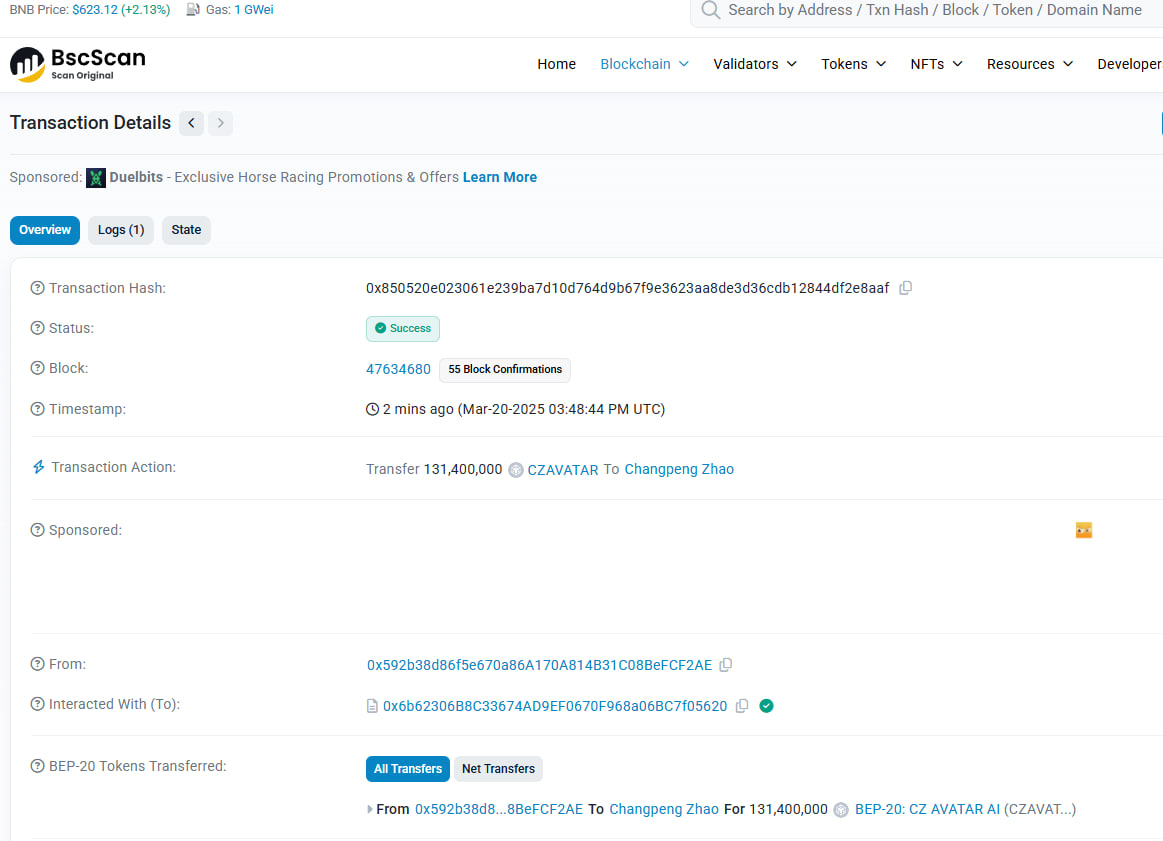The height and width of the screenshot is (841, 1163).
Task: Click the Interacted With help icon
Action: tap(37, 704)
